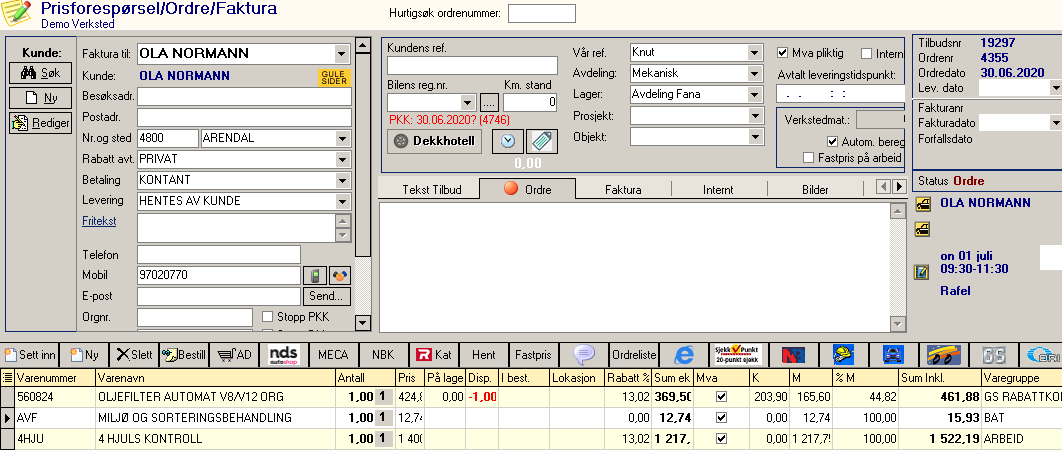
Task: Open the Ordreliste button
Action: coord(635,354)
